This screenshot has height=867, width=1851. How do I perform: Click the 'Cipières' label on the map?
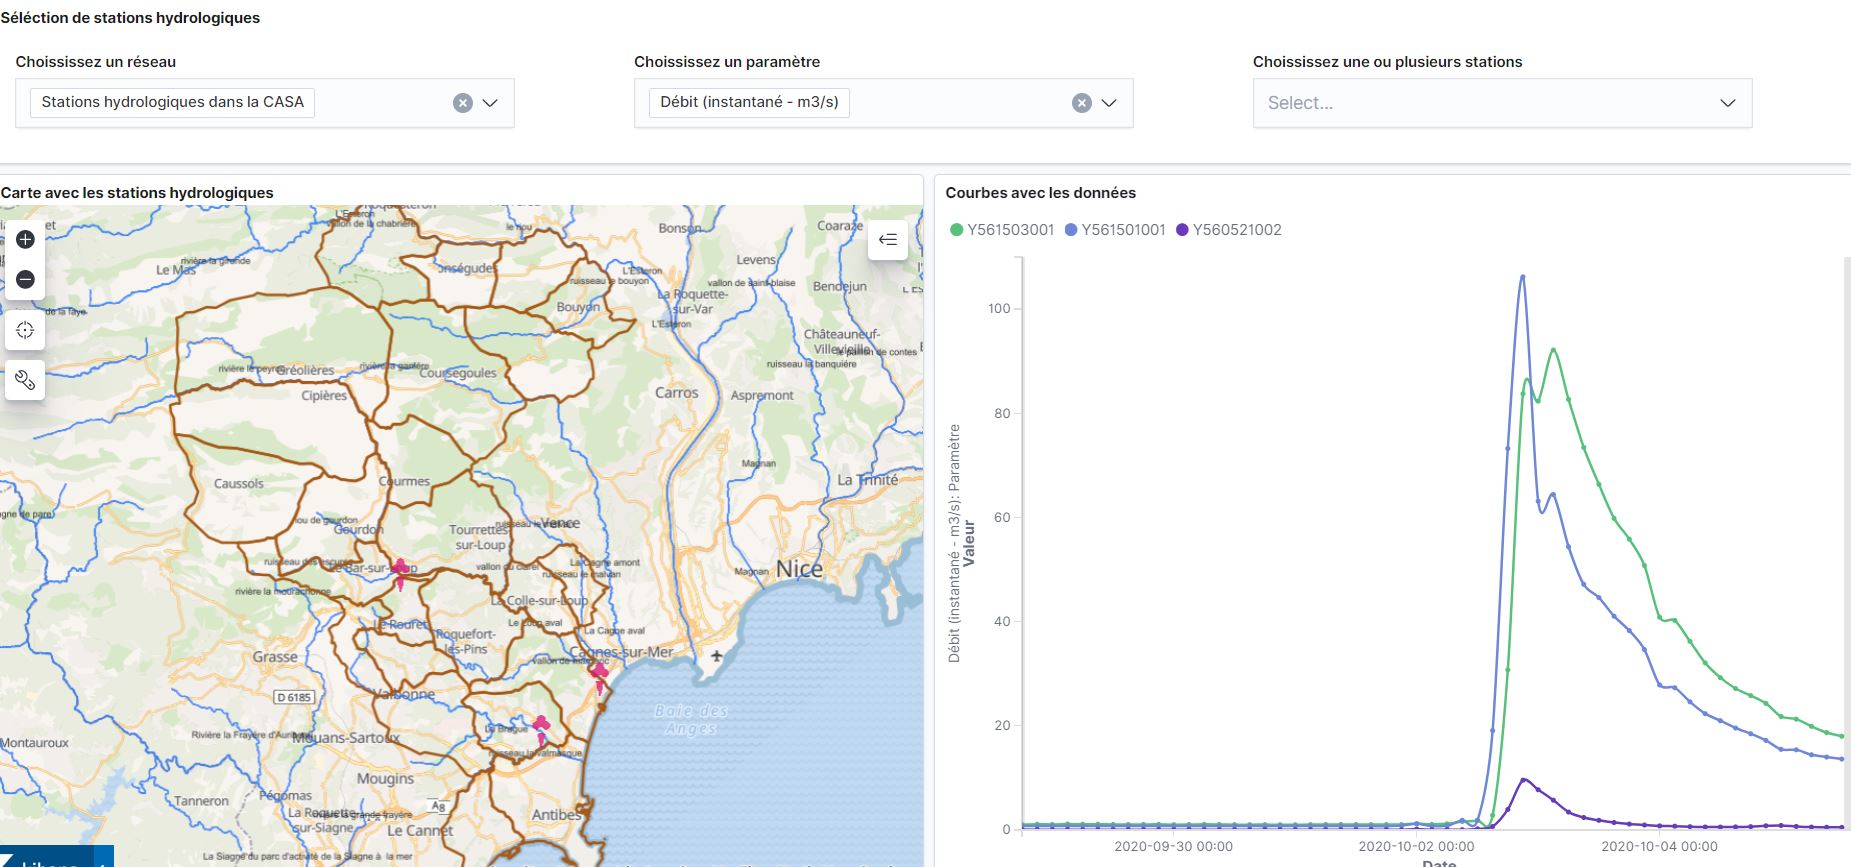324,396
